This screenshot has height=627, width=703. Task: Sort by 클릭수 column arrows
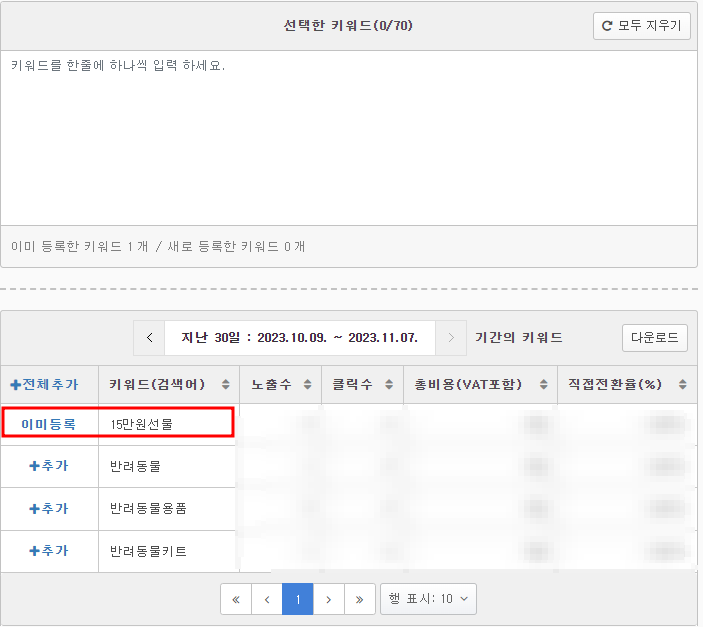pos(389,384)
